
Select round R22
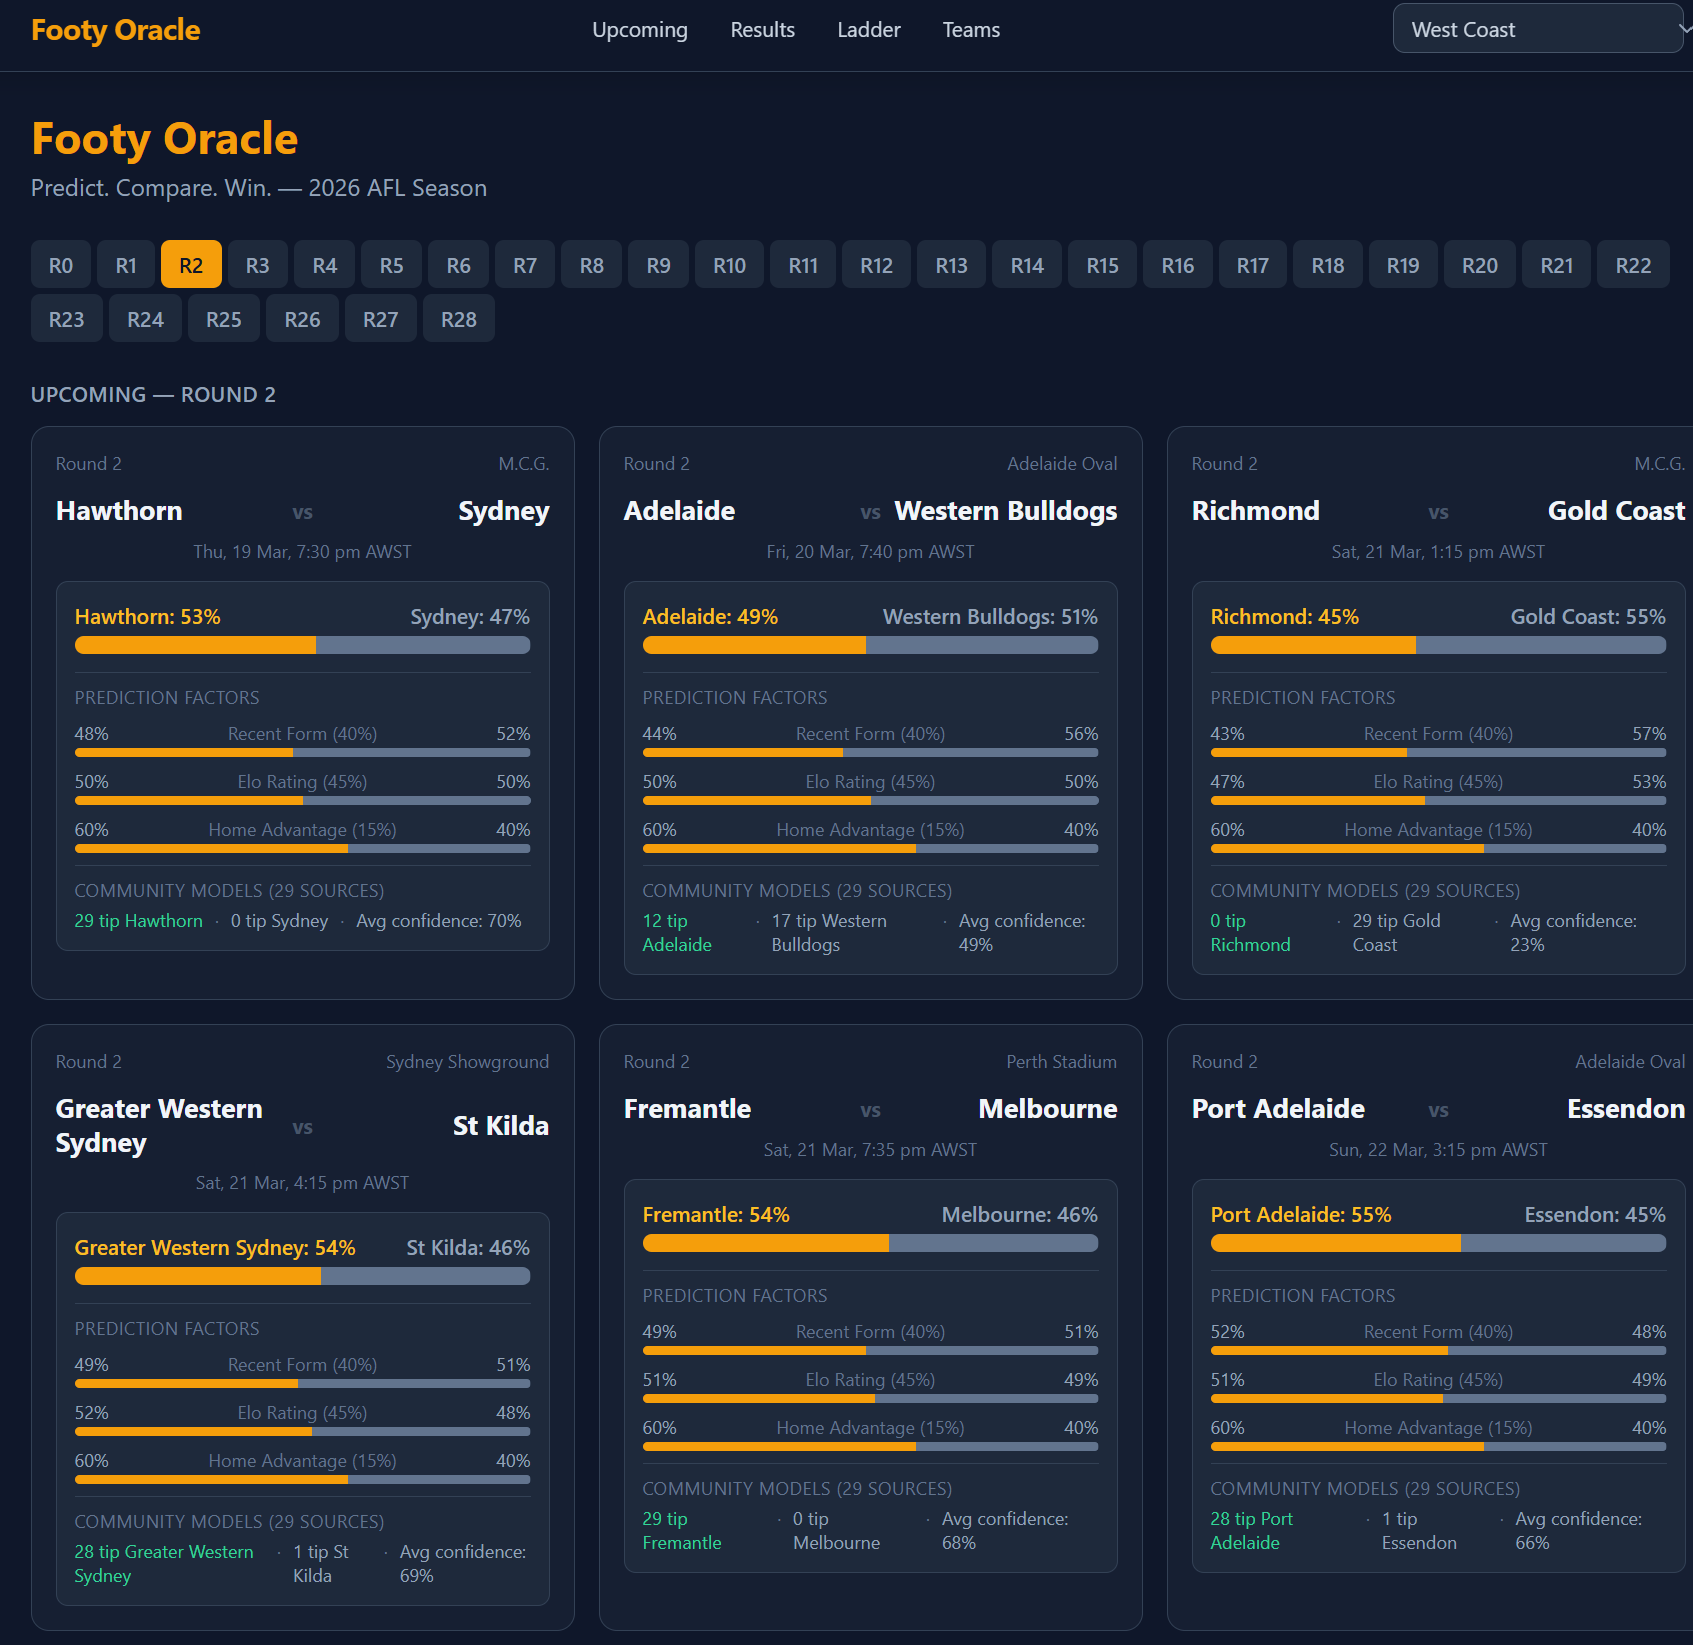[x=1633, y=265]
